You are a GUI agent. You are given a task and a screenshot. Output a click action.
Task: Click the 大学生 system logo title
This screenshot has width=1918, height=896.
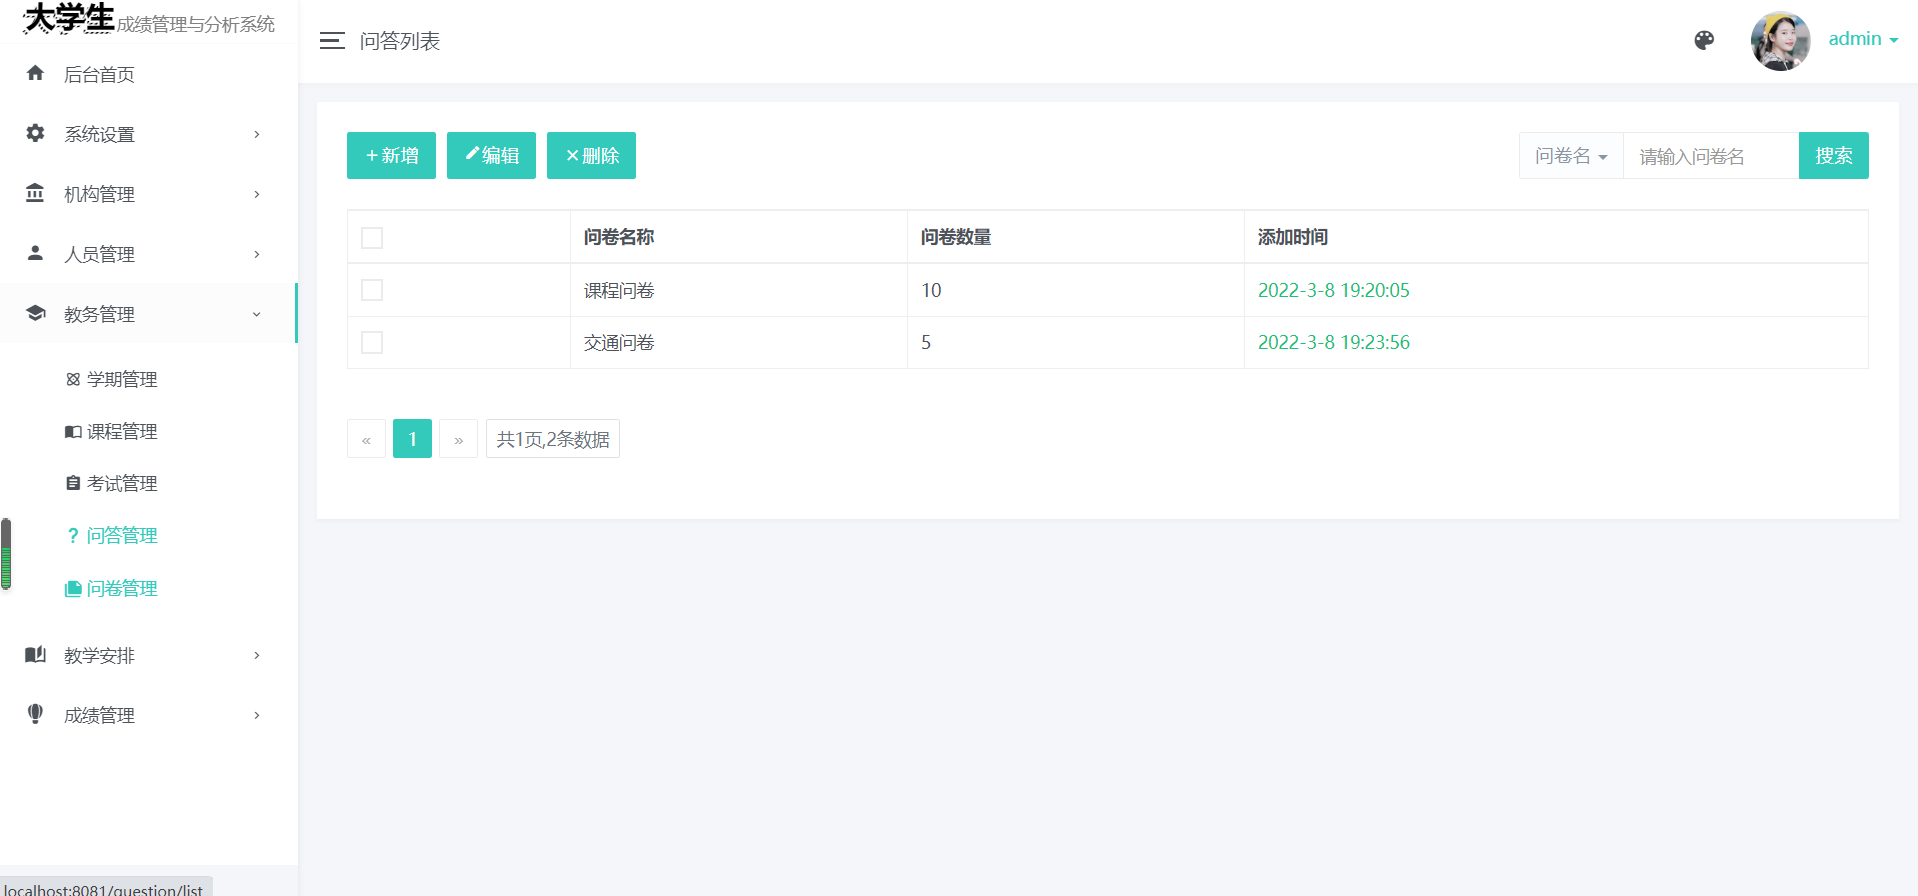(69, 18)
